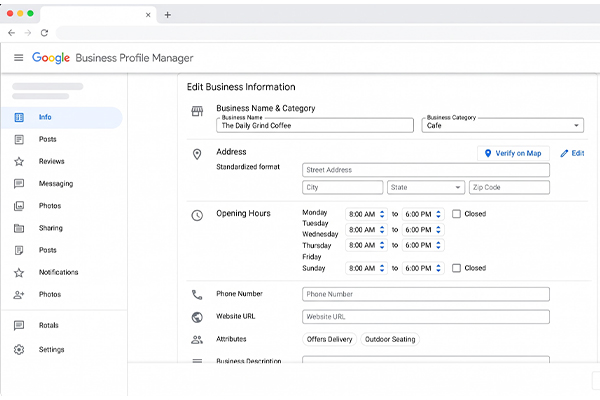
Task: Click the Website URL input field
Action: [x=426, y=317]
